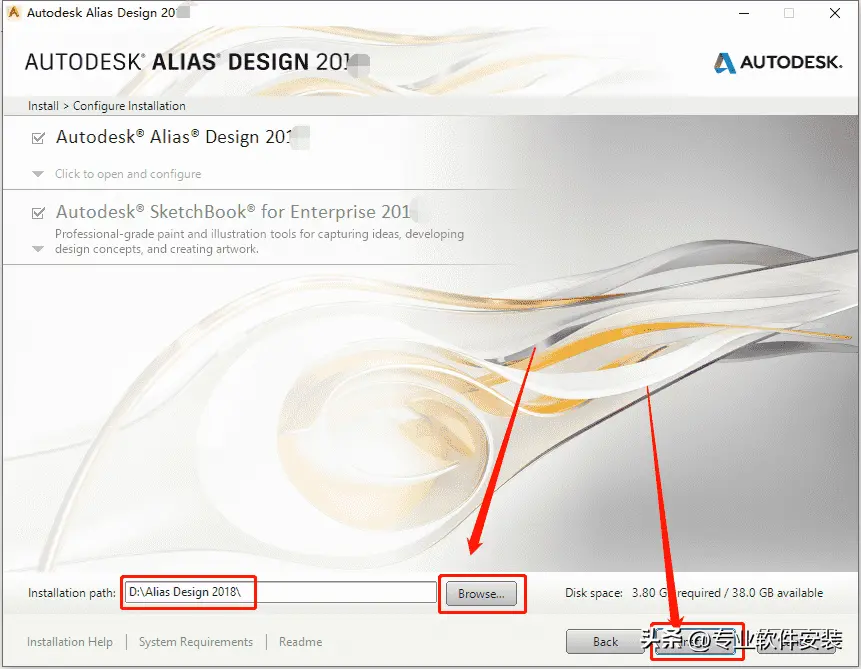Click the SketchBook description text
Viewport: 861px width, 669px height.
[259, 242]
